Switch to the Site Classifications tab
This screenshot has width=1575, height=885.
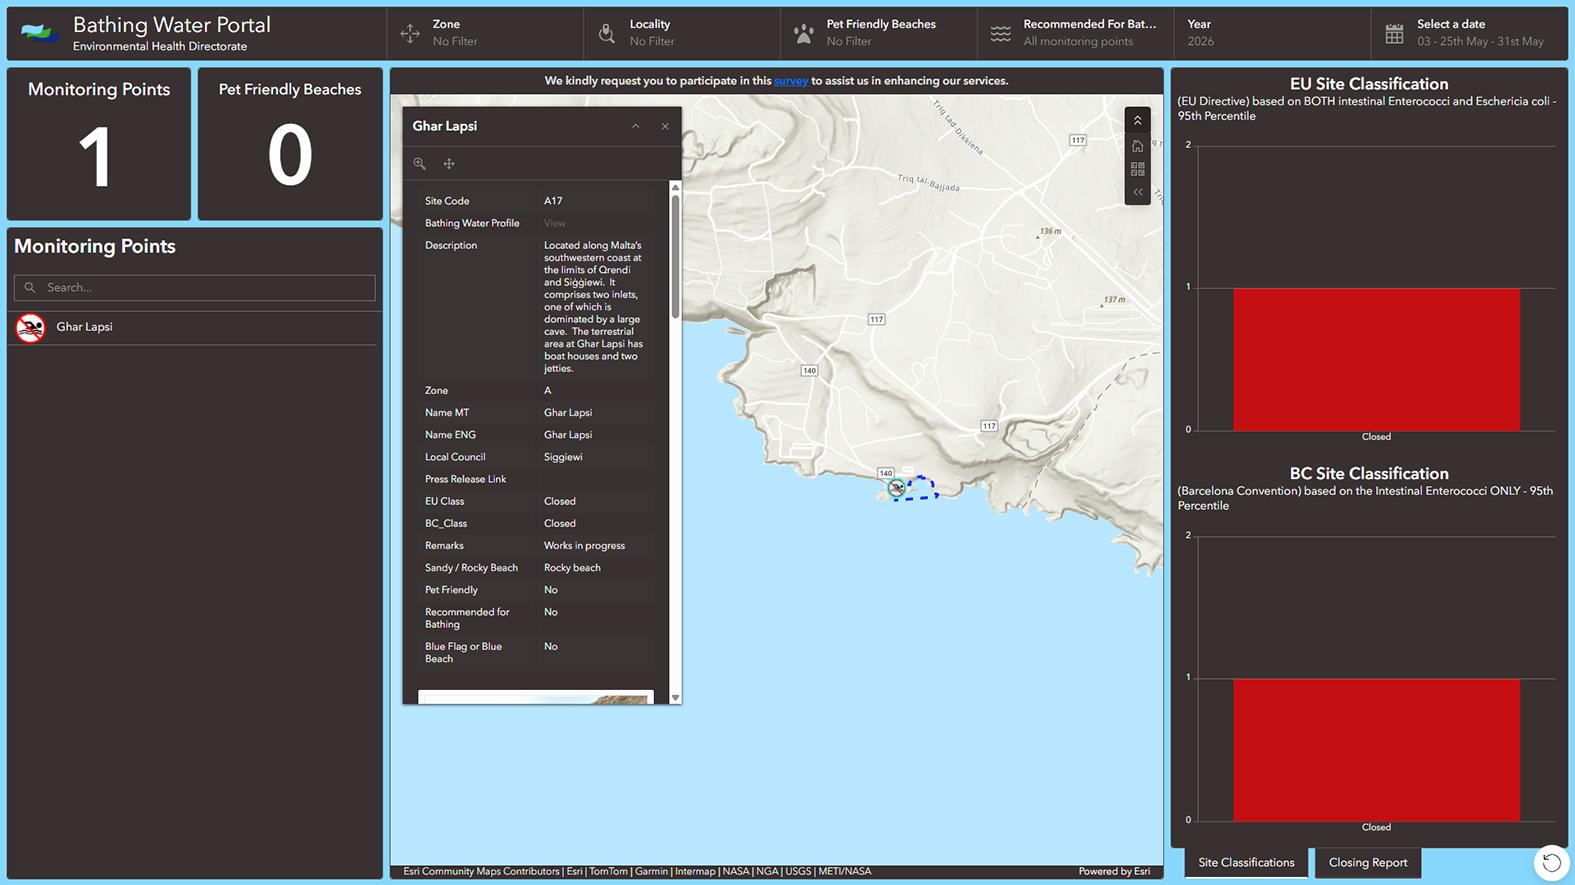[1246, 863]
